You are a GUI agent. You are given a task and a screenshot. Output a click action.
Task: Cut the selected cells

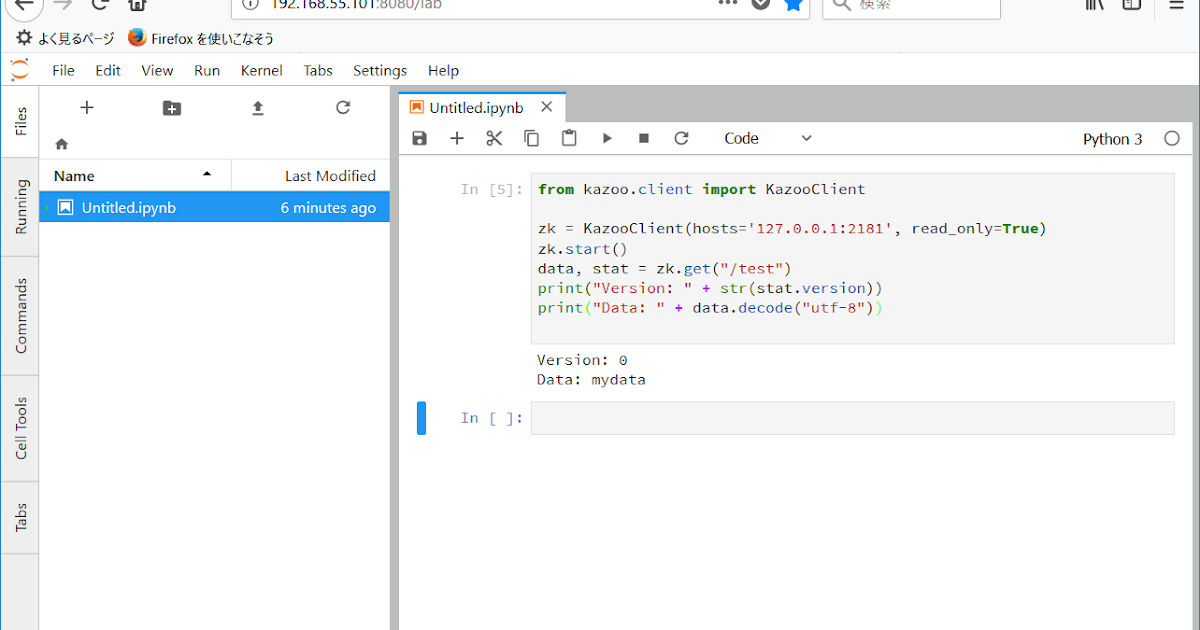[494, 138]
